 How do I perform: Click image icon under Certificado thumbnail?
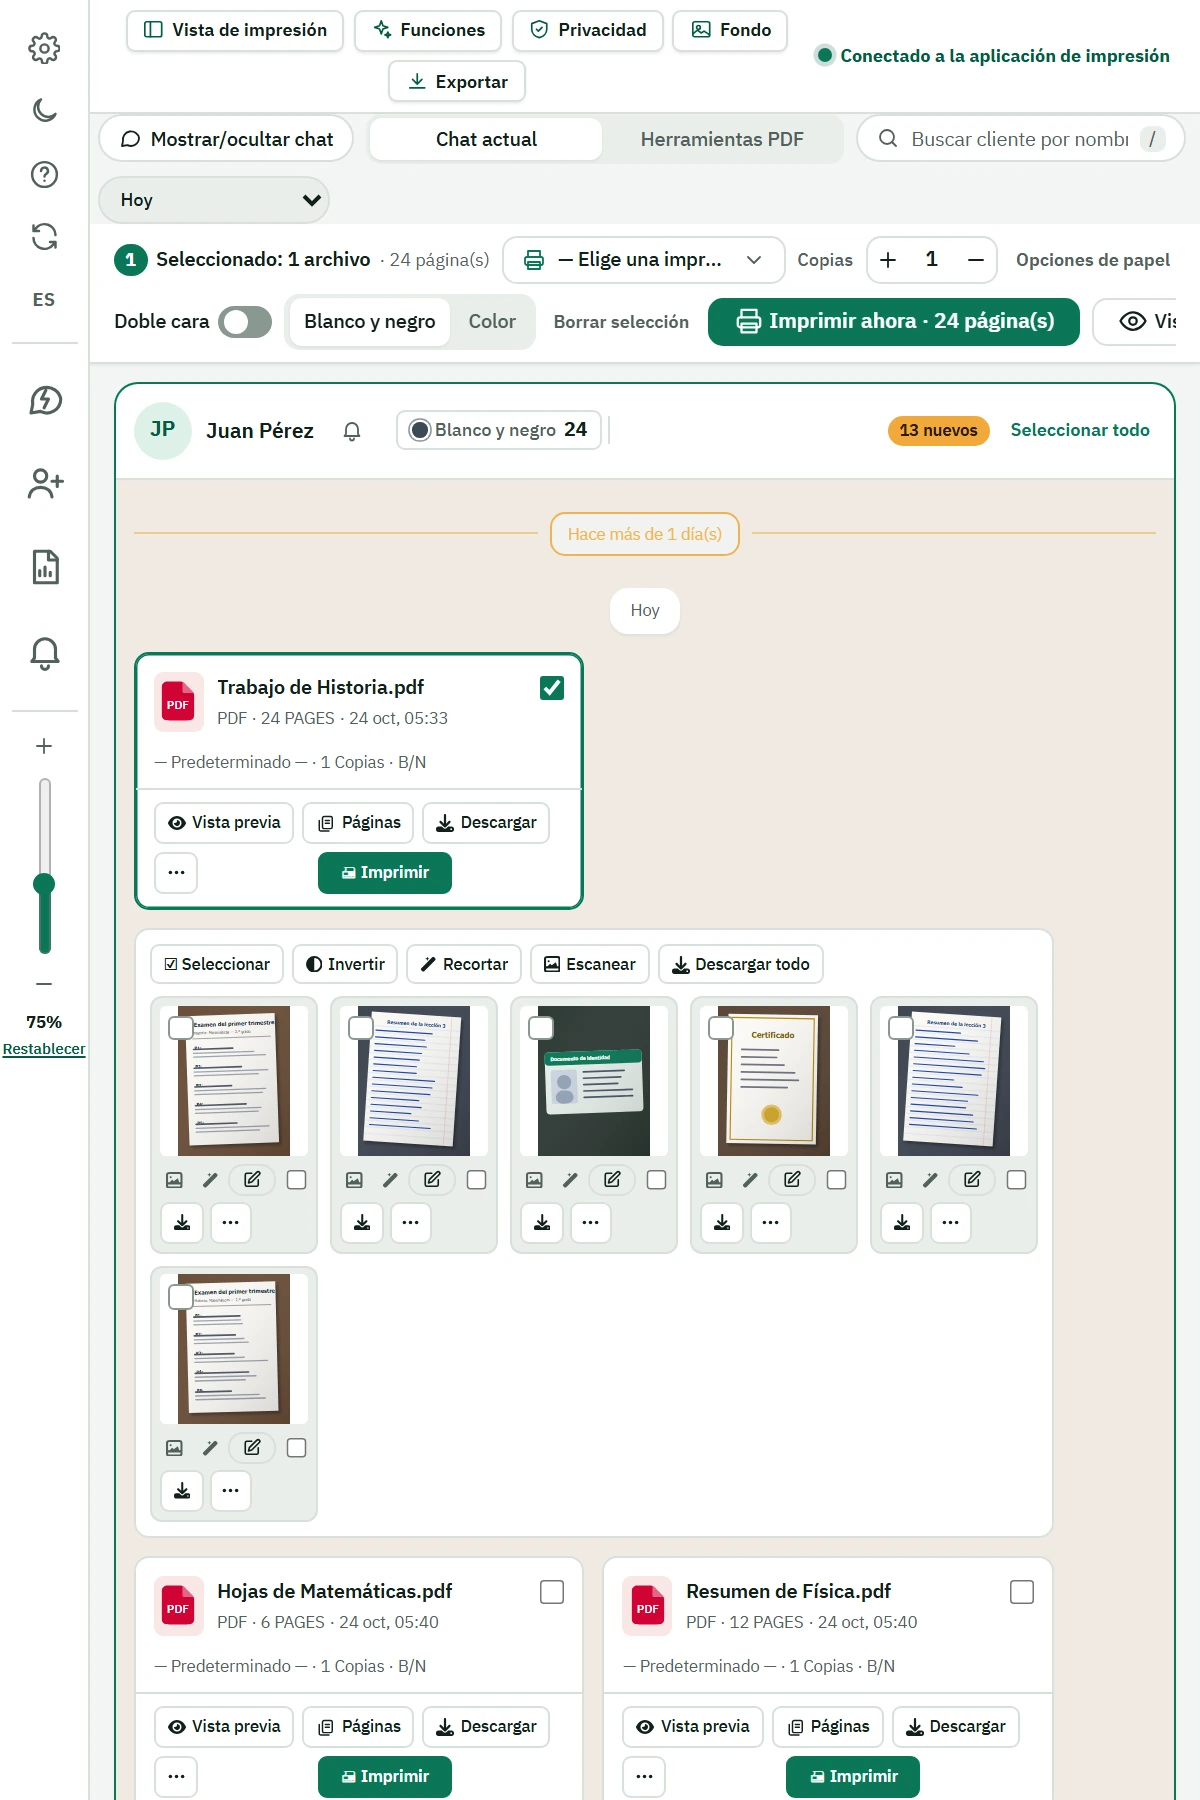point(714,1180)
